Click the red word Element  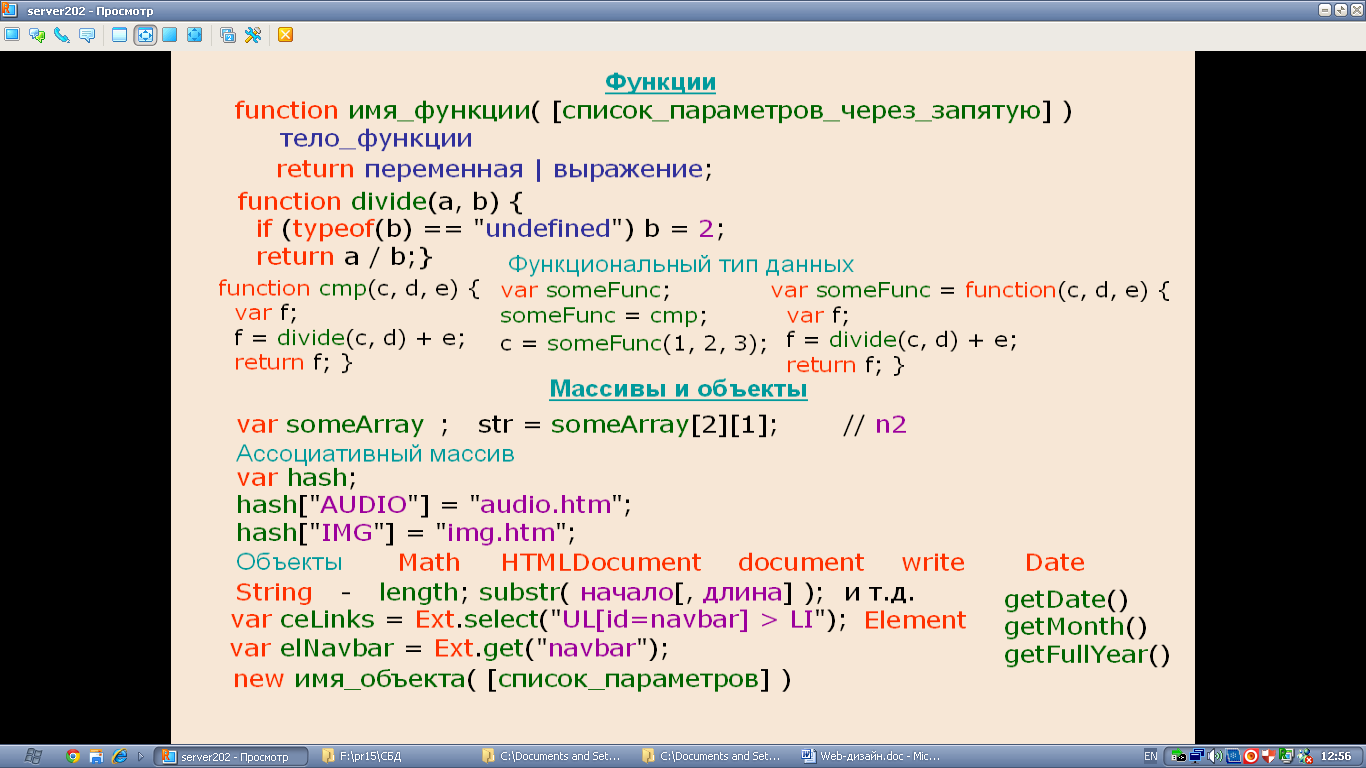tap(915, 620)
